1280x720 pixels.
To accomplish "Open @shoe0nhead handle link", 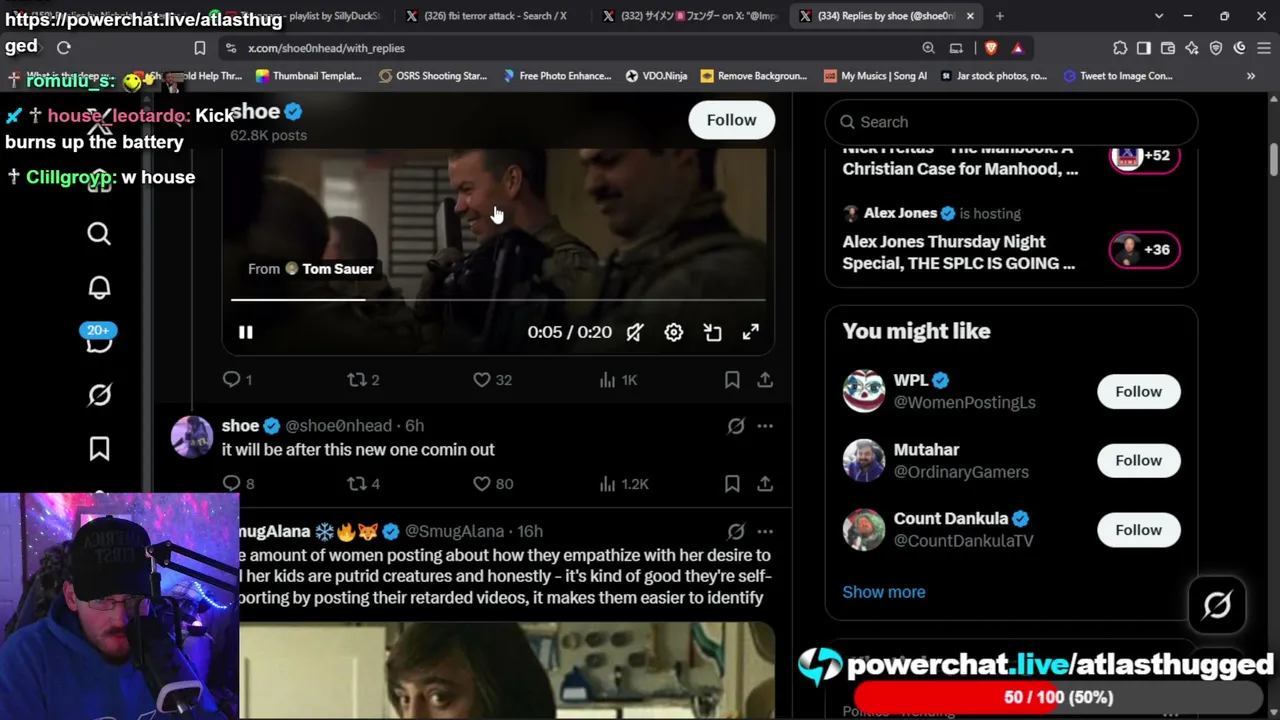I will (x=338, y=426).
